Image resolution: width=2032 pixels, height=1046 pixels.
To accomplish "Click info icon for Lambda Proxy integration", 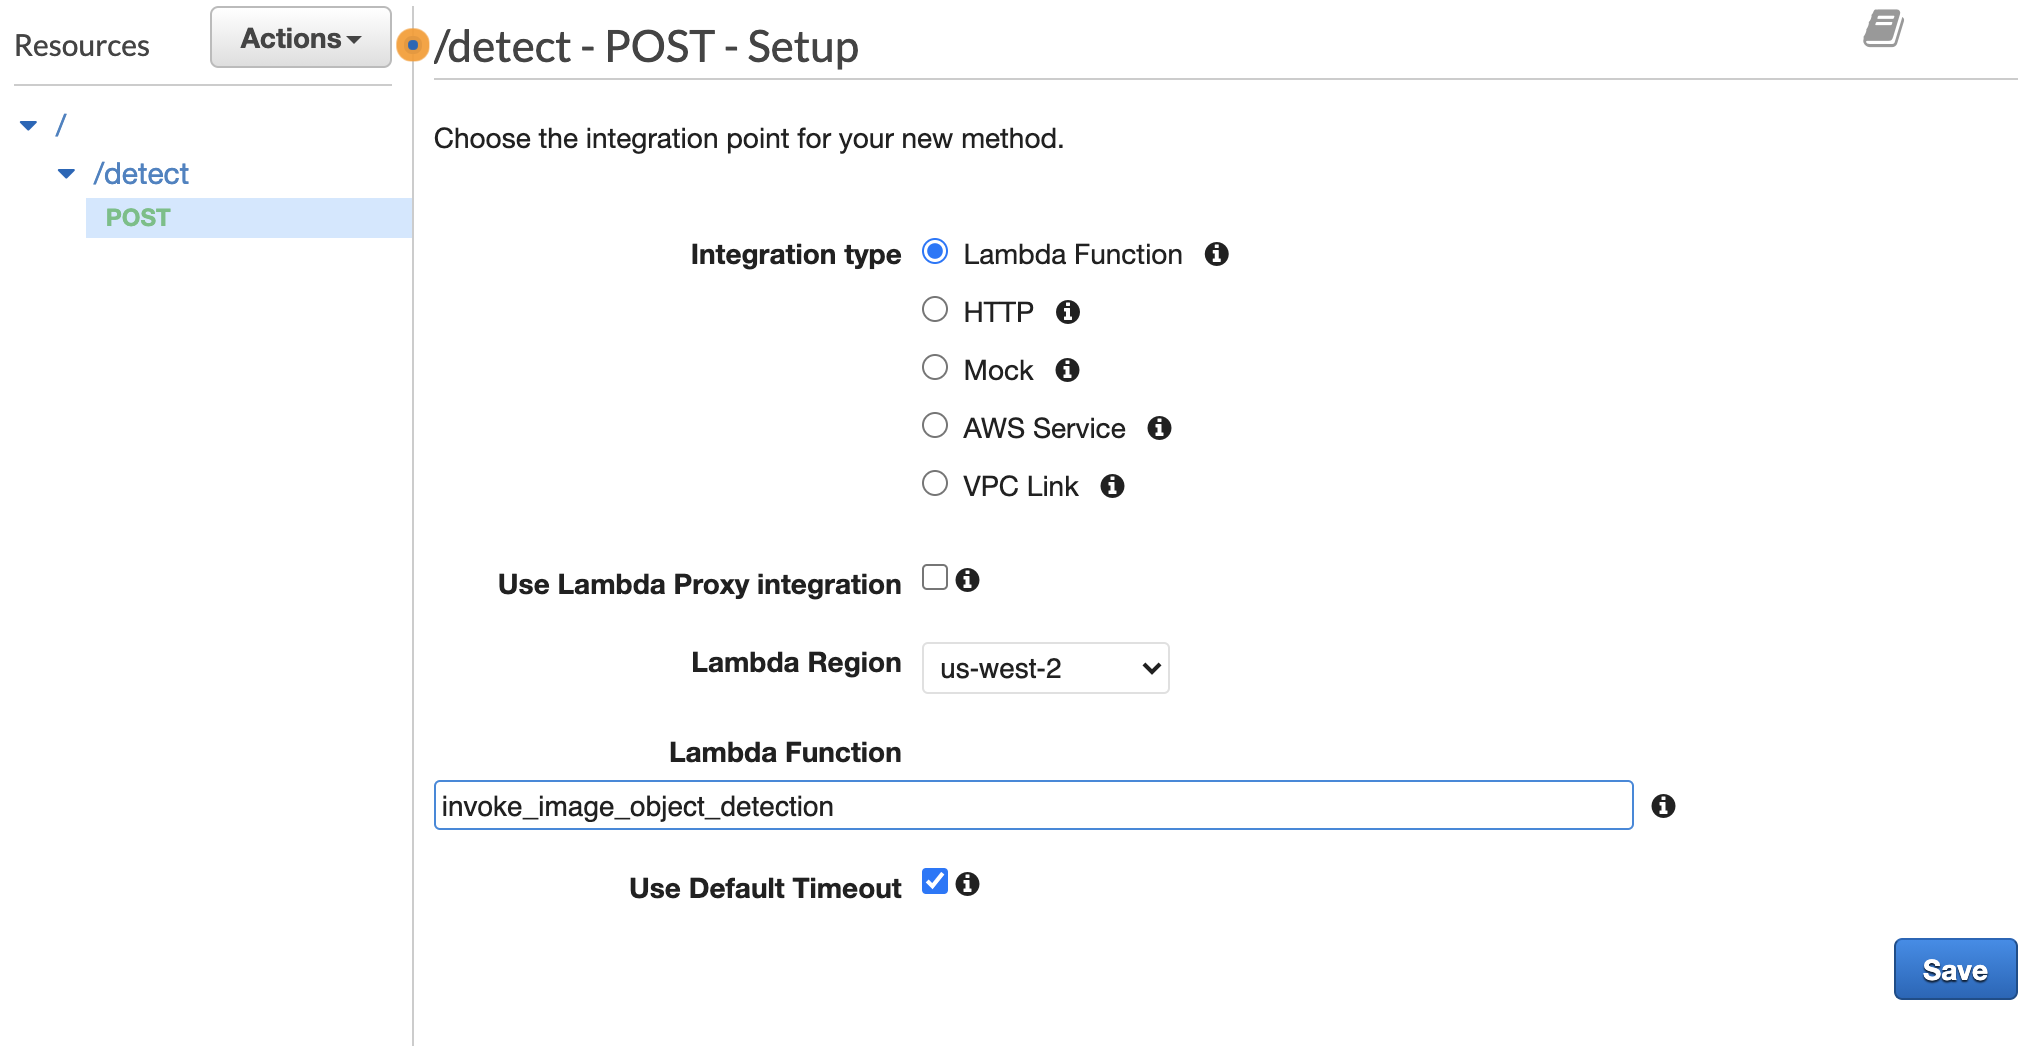I will coord(967,580).
